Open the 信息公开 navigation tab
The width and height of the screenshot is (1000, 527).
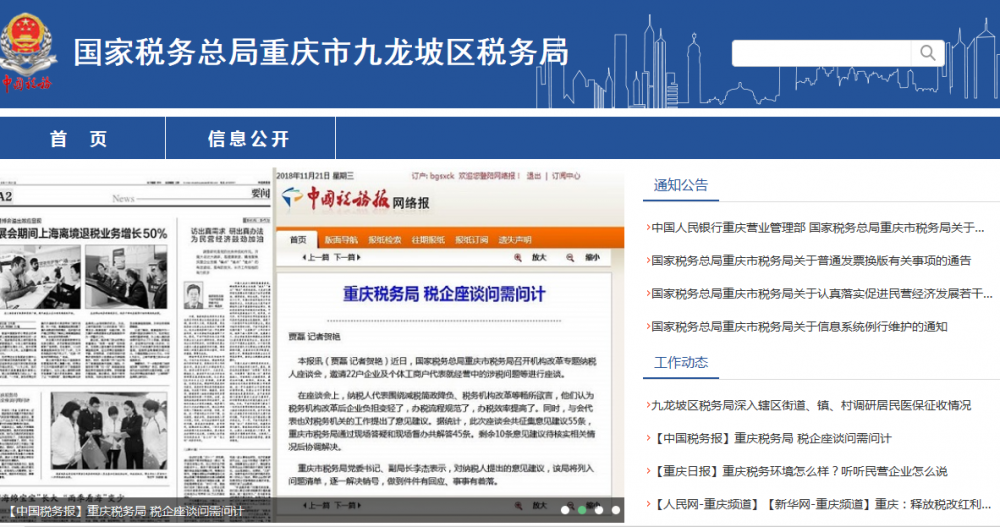pyautogui.click(x=249, y=138)
